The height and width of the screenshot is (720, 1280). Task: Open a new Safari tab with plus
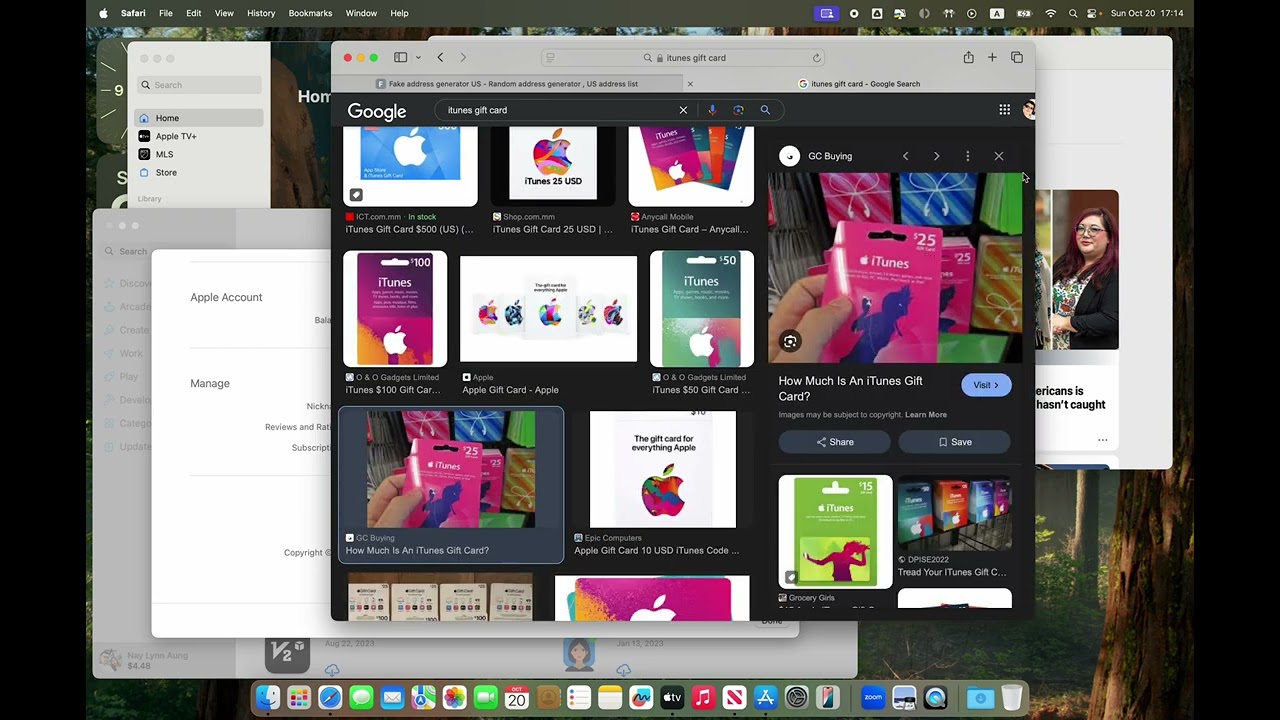(x=992, y=58)
